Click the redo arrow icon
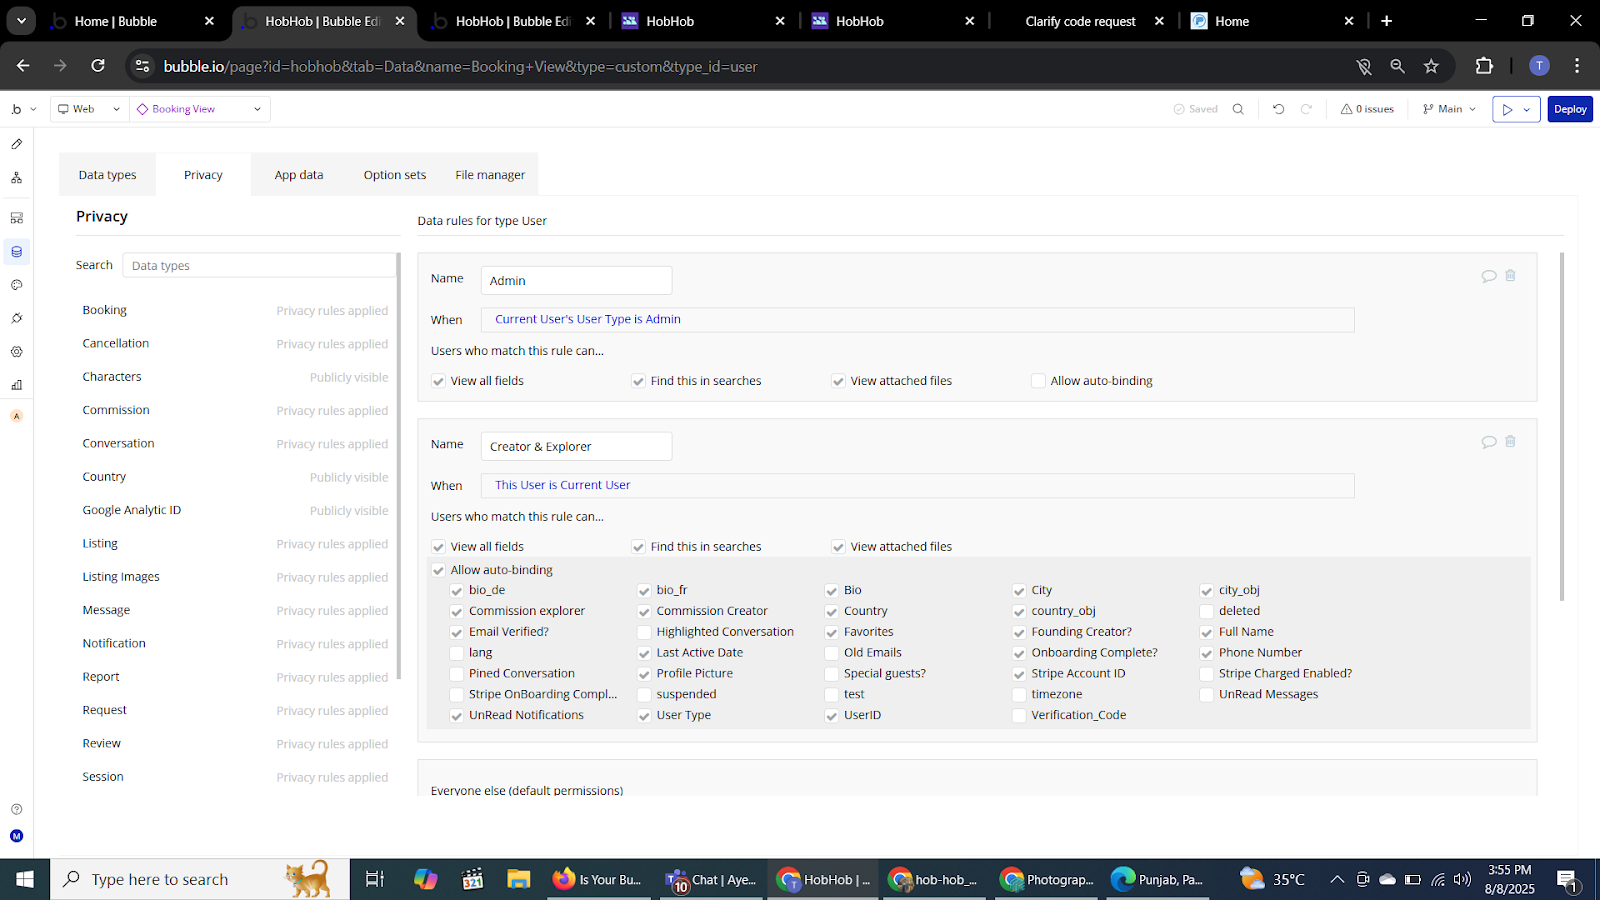Screen dimensions: 1600x900 tap(1306, 109)
